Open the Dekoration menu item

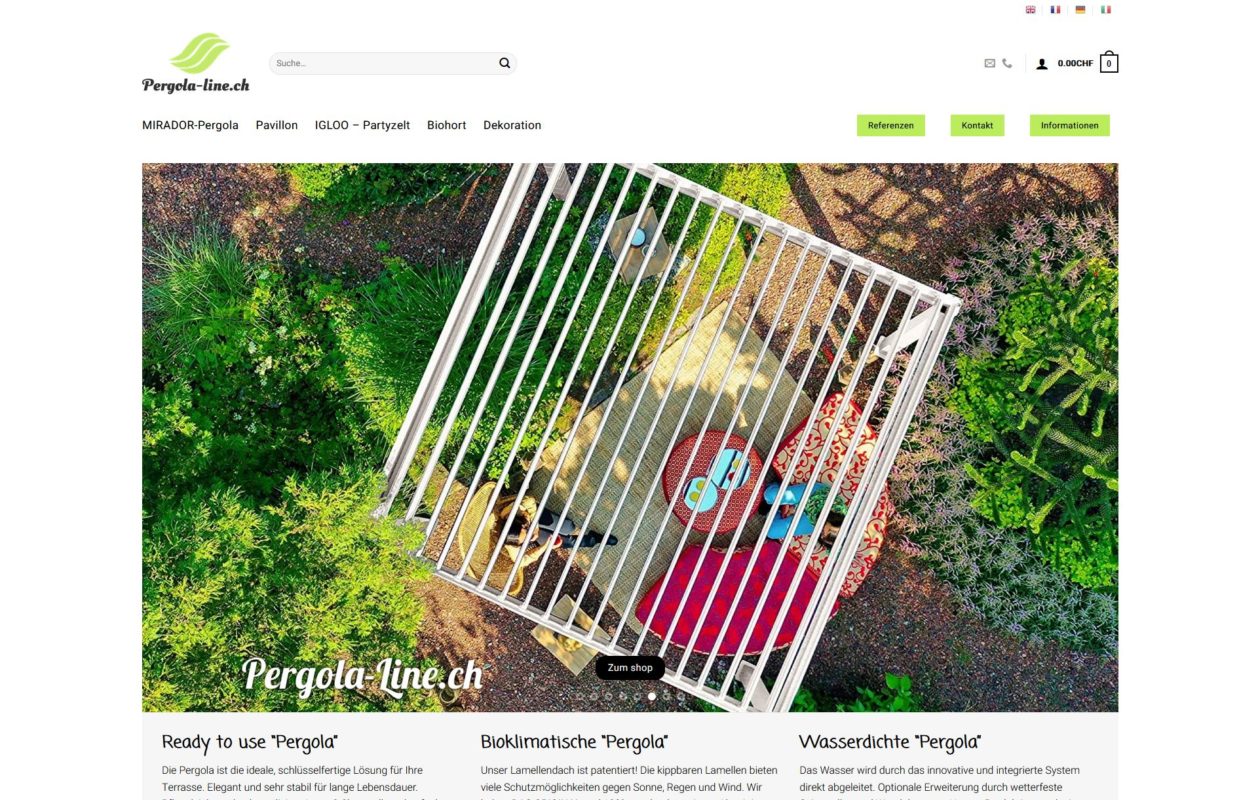click(512, 125)
